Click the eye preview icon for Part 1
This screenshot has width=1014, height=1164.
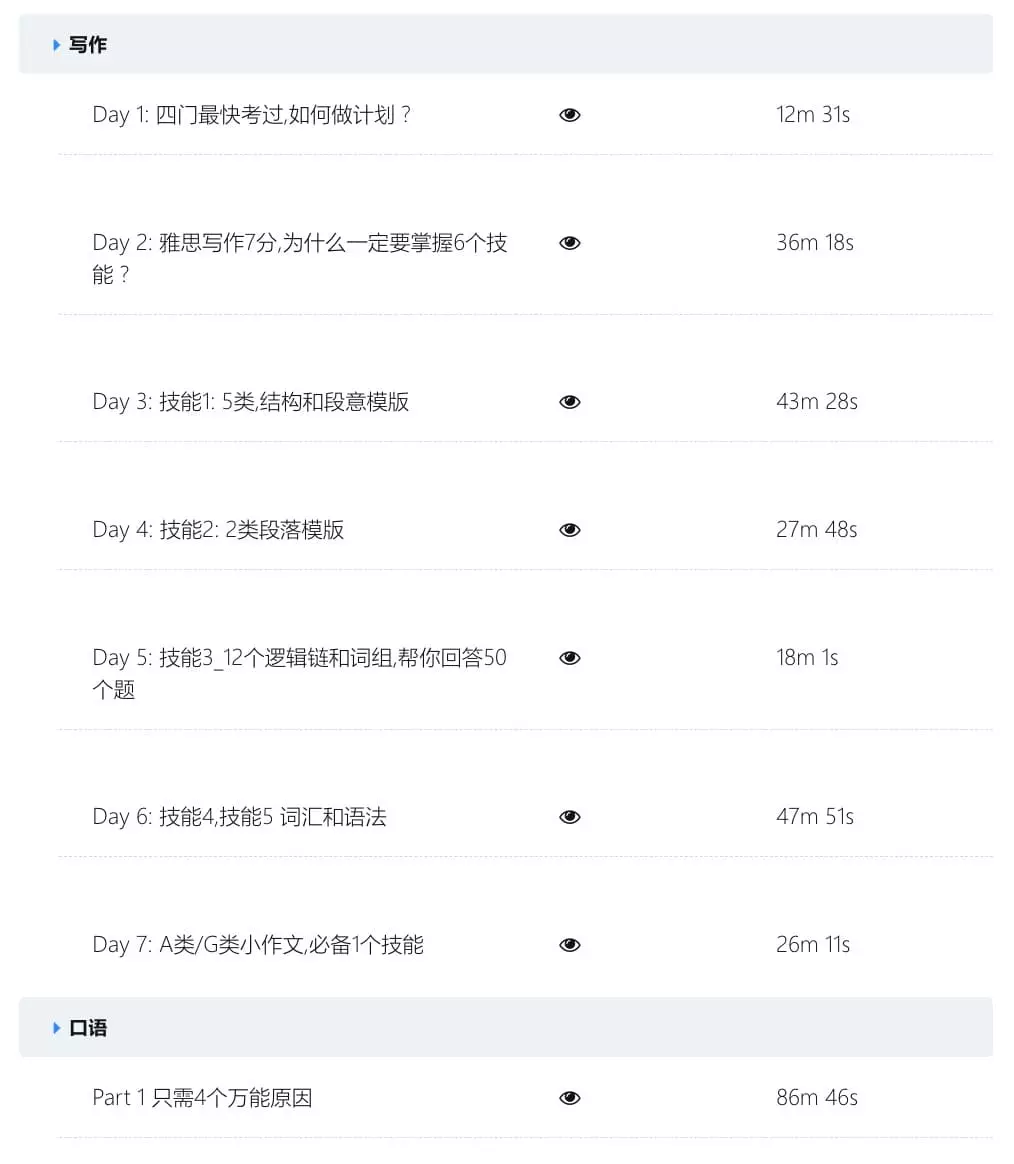pyautogui.click(x=570, y=1098)
